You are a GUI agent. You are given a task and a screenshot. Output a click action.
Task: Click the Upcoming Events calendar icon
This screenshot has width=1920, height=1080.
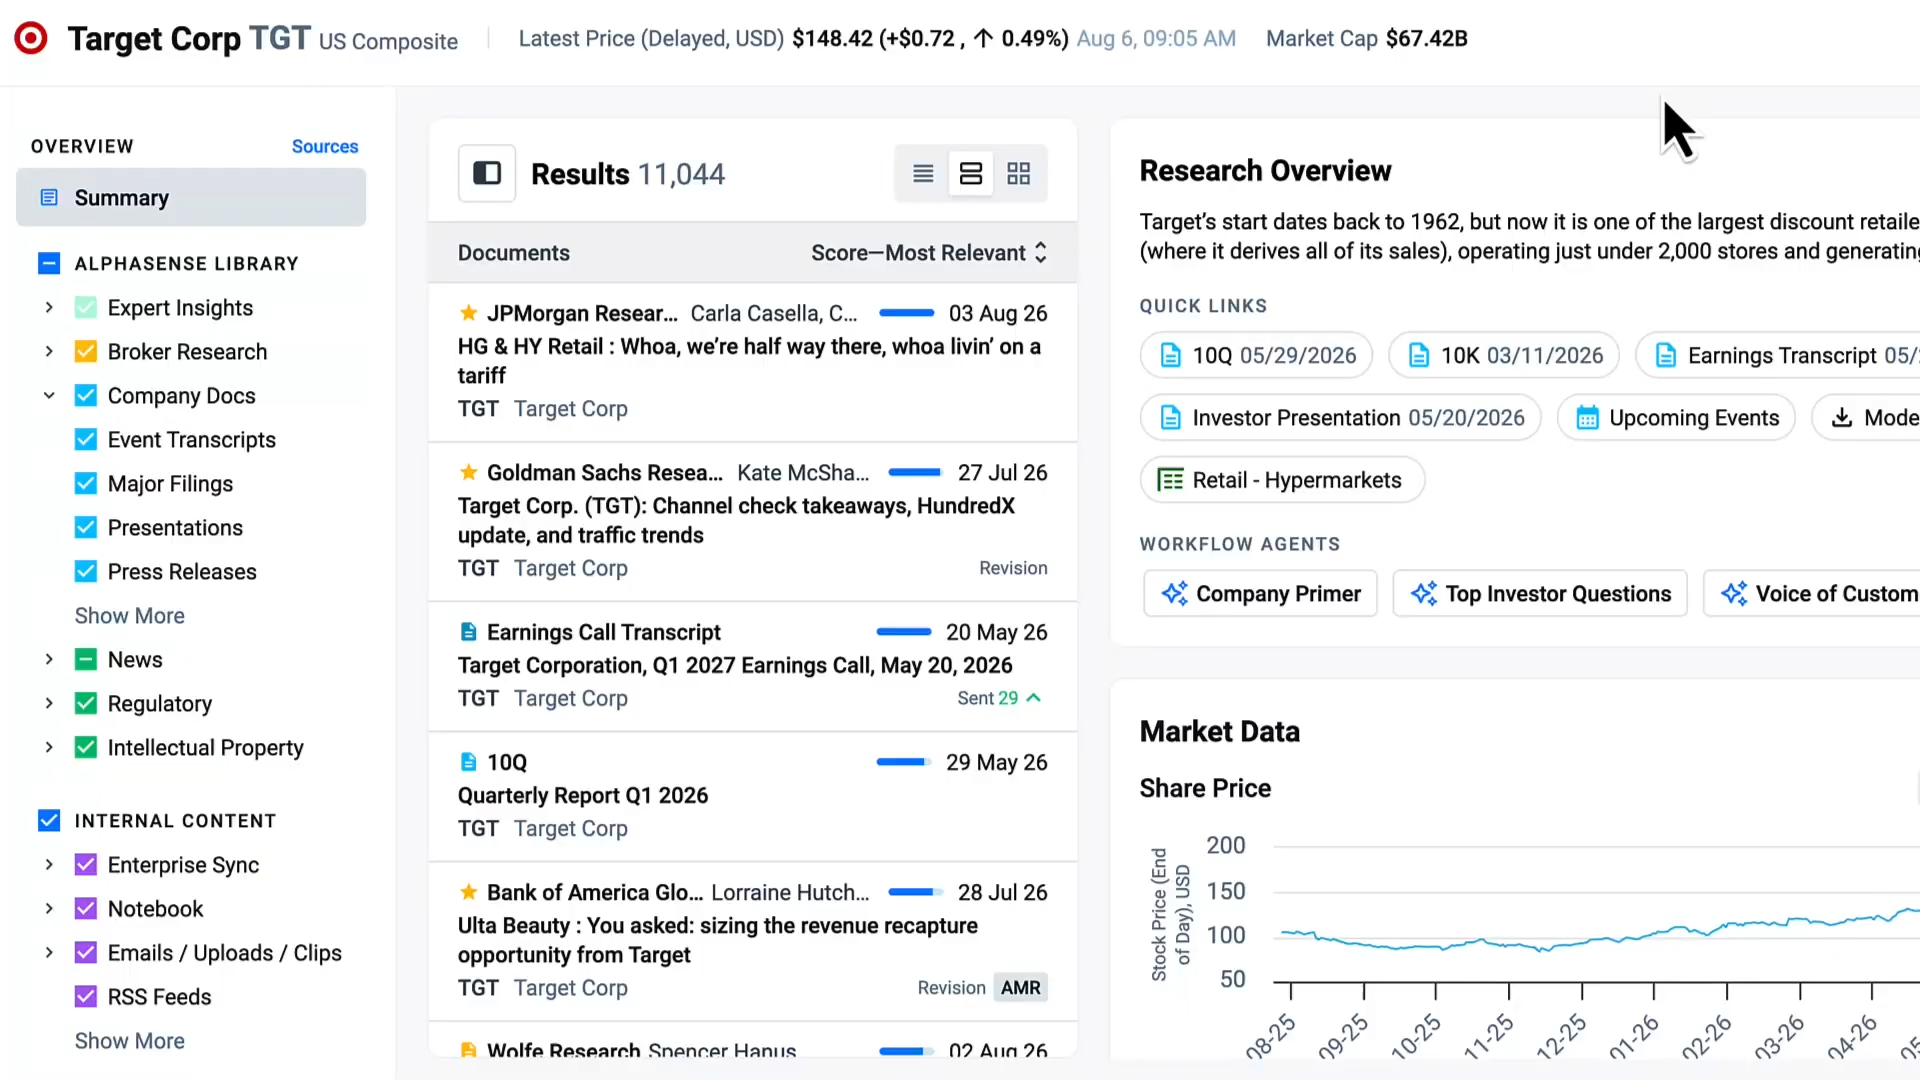[x=1587, y=418]
